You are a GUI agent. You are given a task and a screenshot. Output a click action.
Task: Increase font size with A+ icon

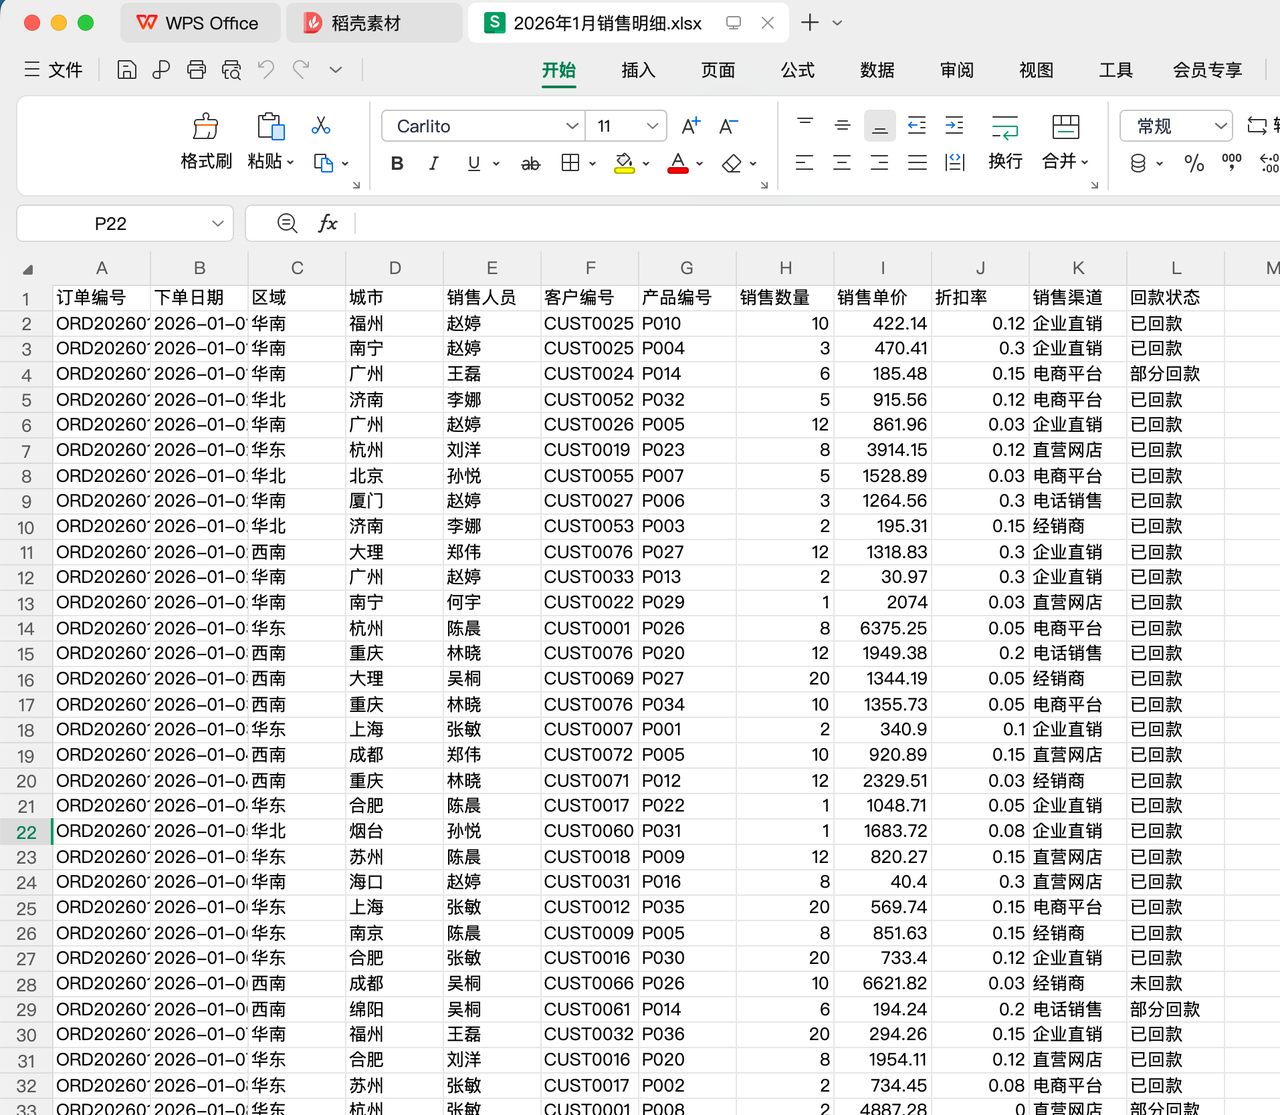pos(691,126)
